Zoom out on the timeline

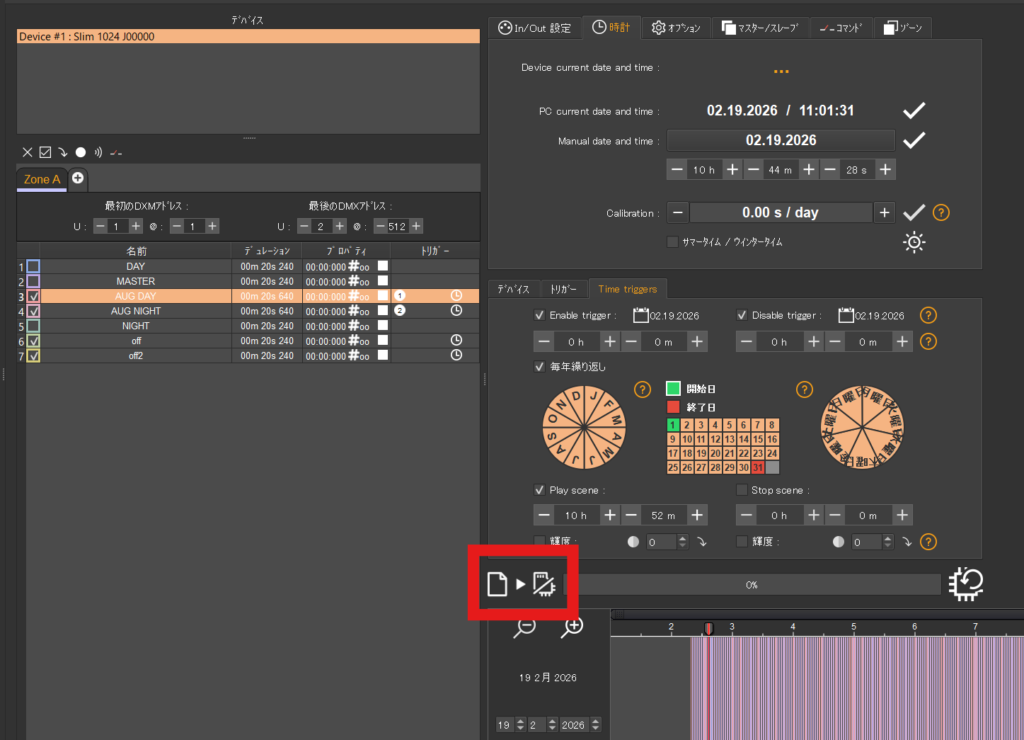524,627
